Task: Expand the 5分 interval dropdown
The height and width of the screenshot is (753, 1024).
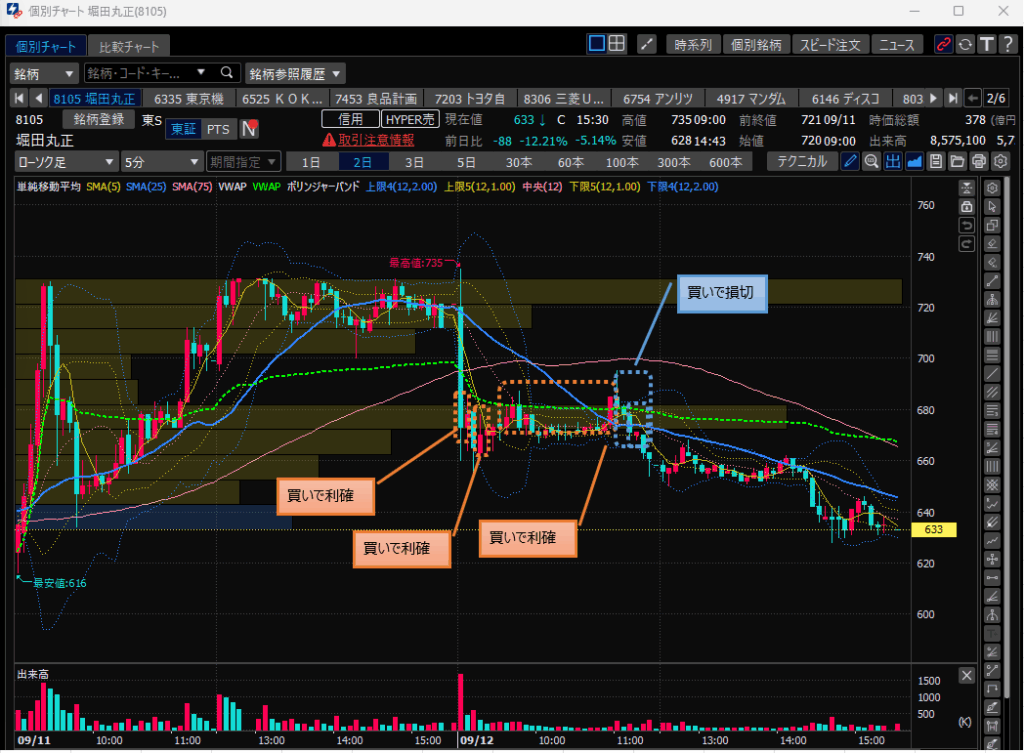Action: point(160,162)
